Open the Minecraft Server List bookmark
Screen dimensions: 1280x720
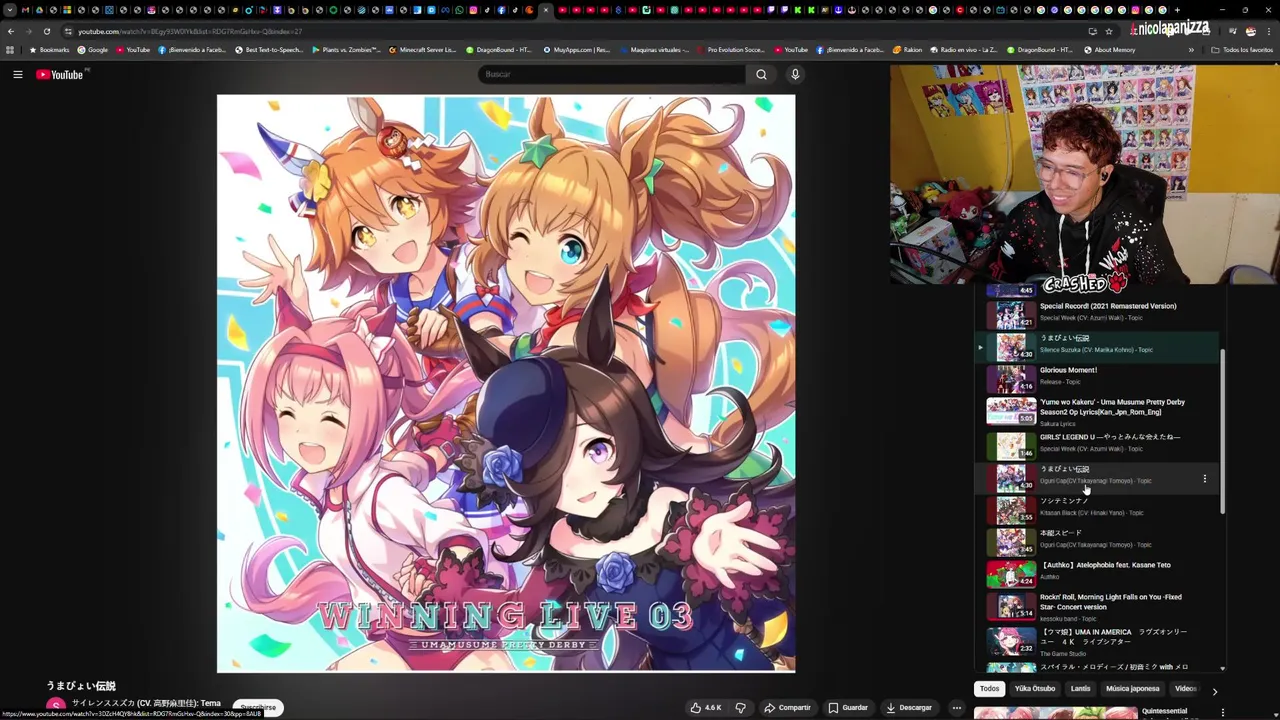[422, 49]
